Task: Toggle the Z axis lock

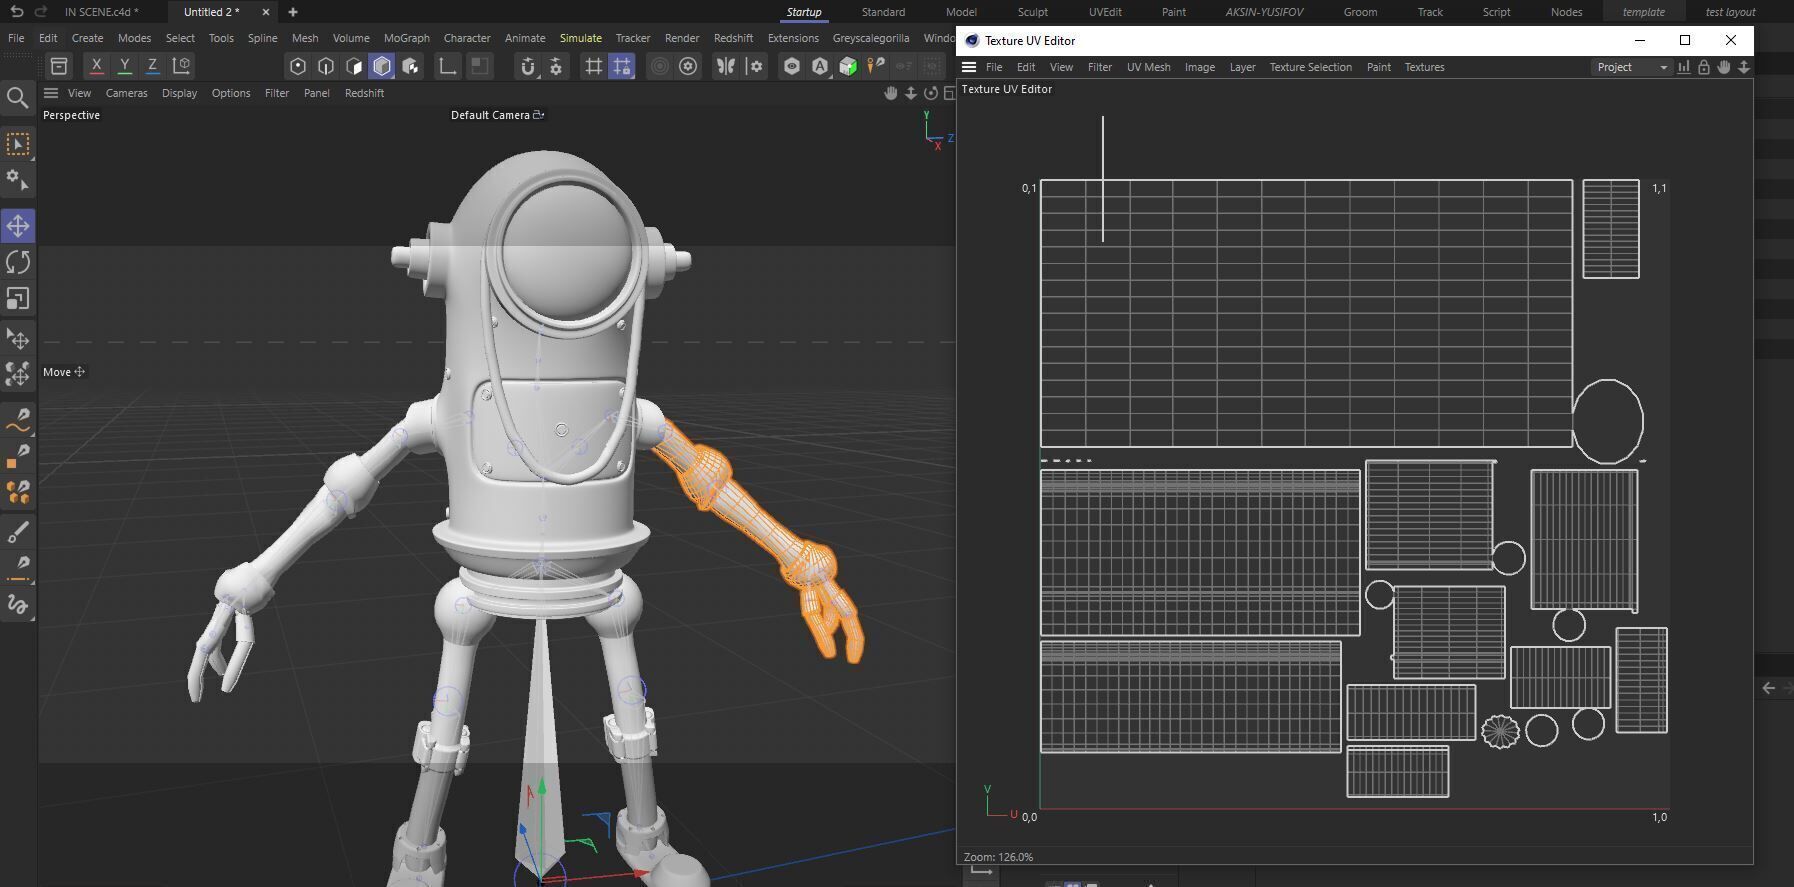Action: pos(152,66)
